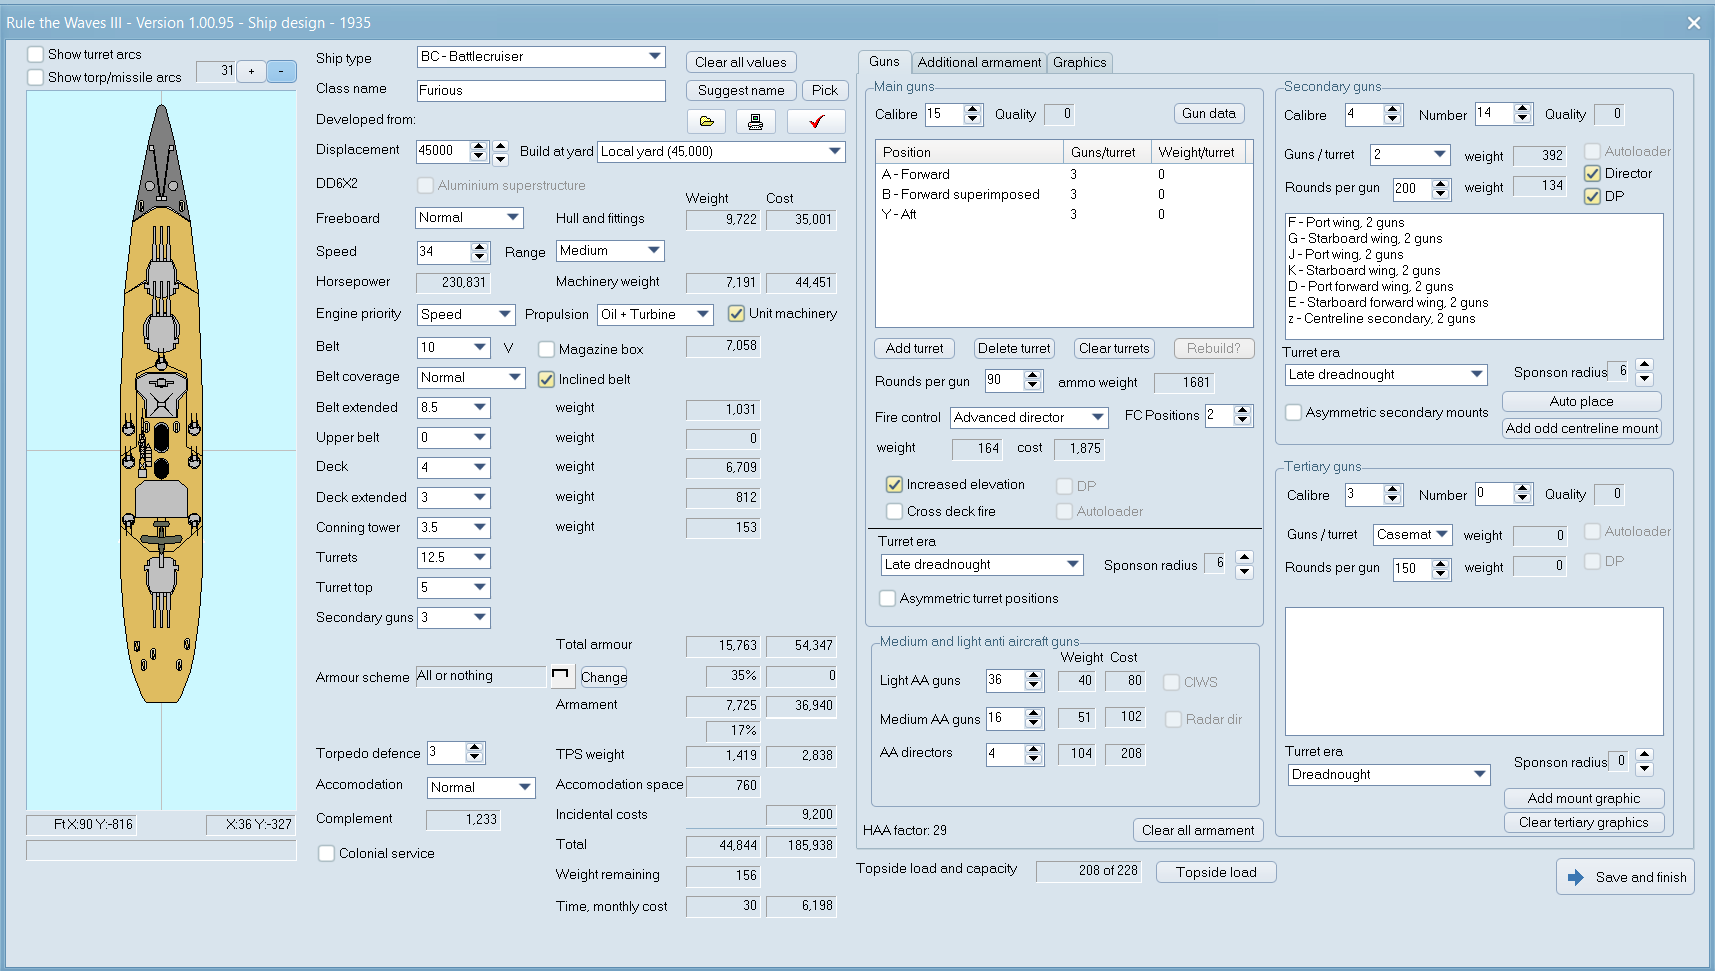
Task: Open the Graphics tab
Action: tap(1079, 62)
